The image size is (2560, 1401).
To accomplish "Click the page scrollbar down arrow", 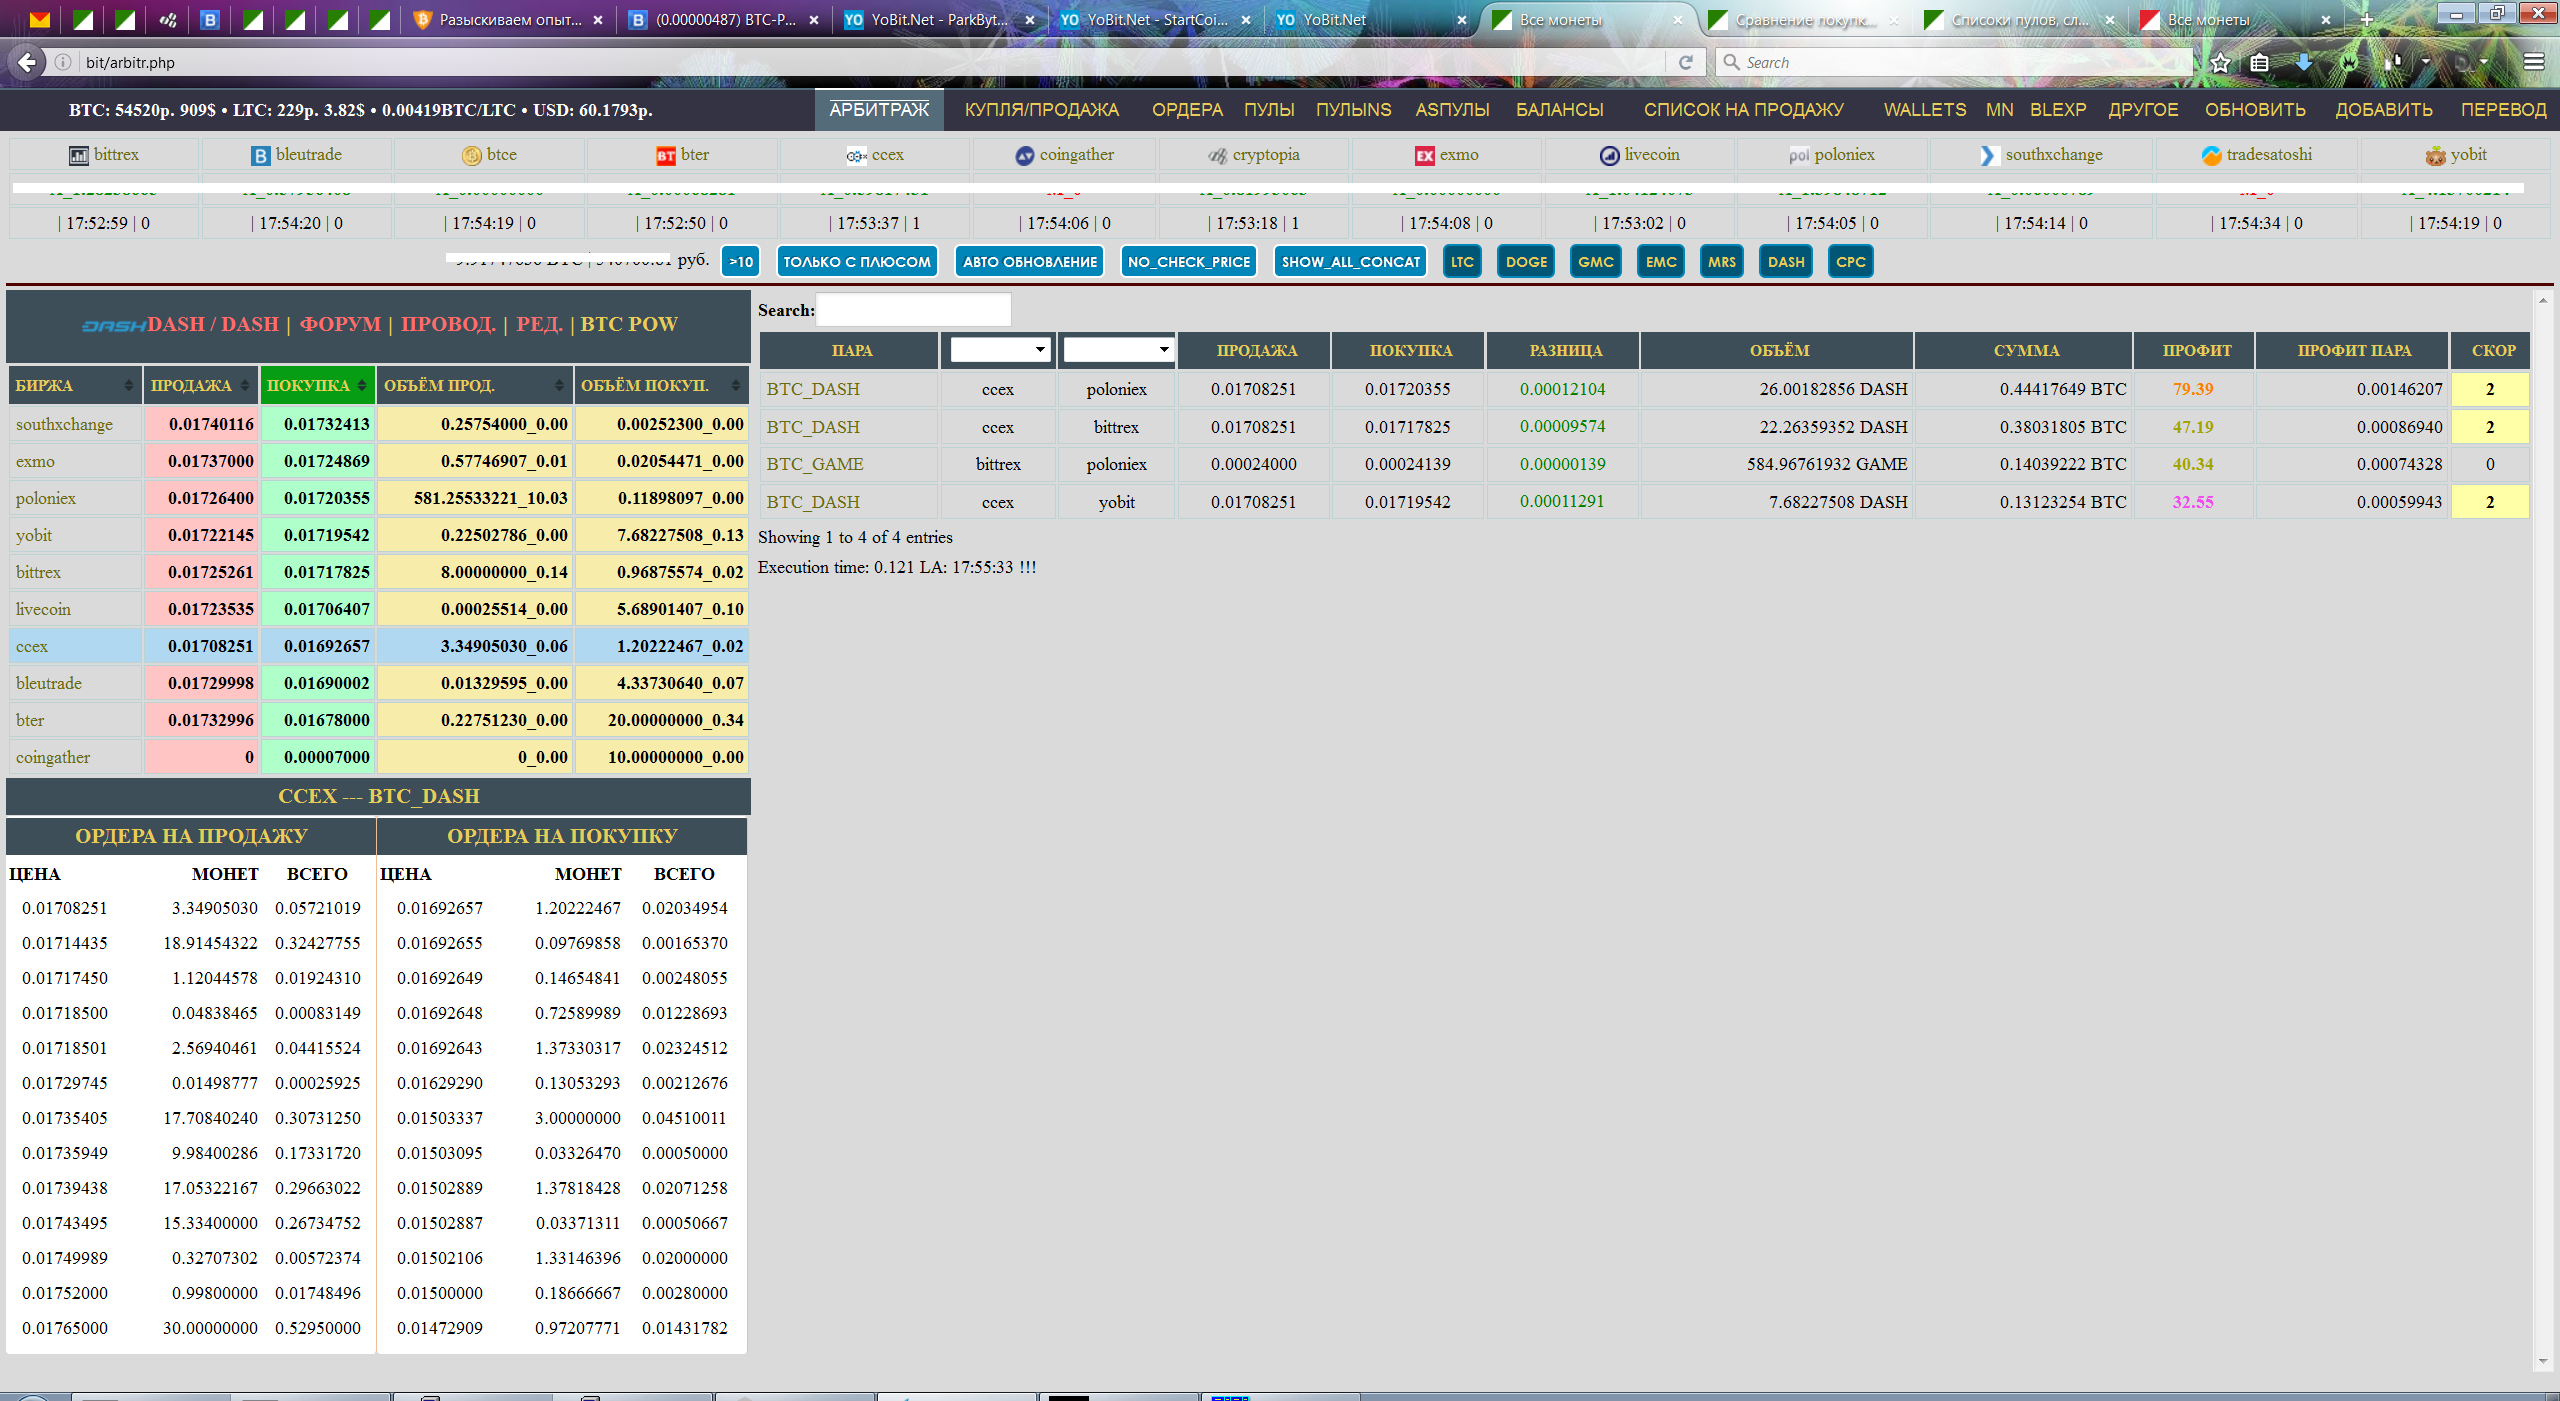I will tap(2543, 1361).
